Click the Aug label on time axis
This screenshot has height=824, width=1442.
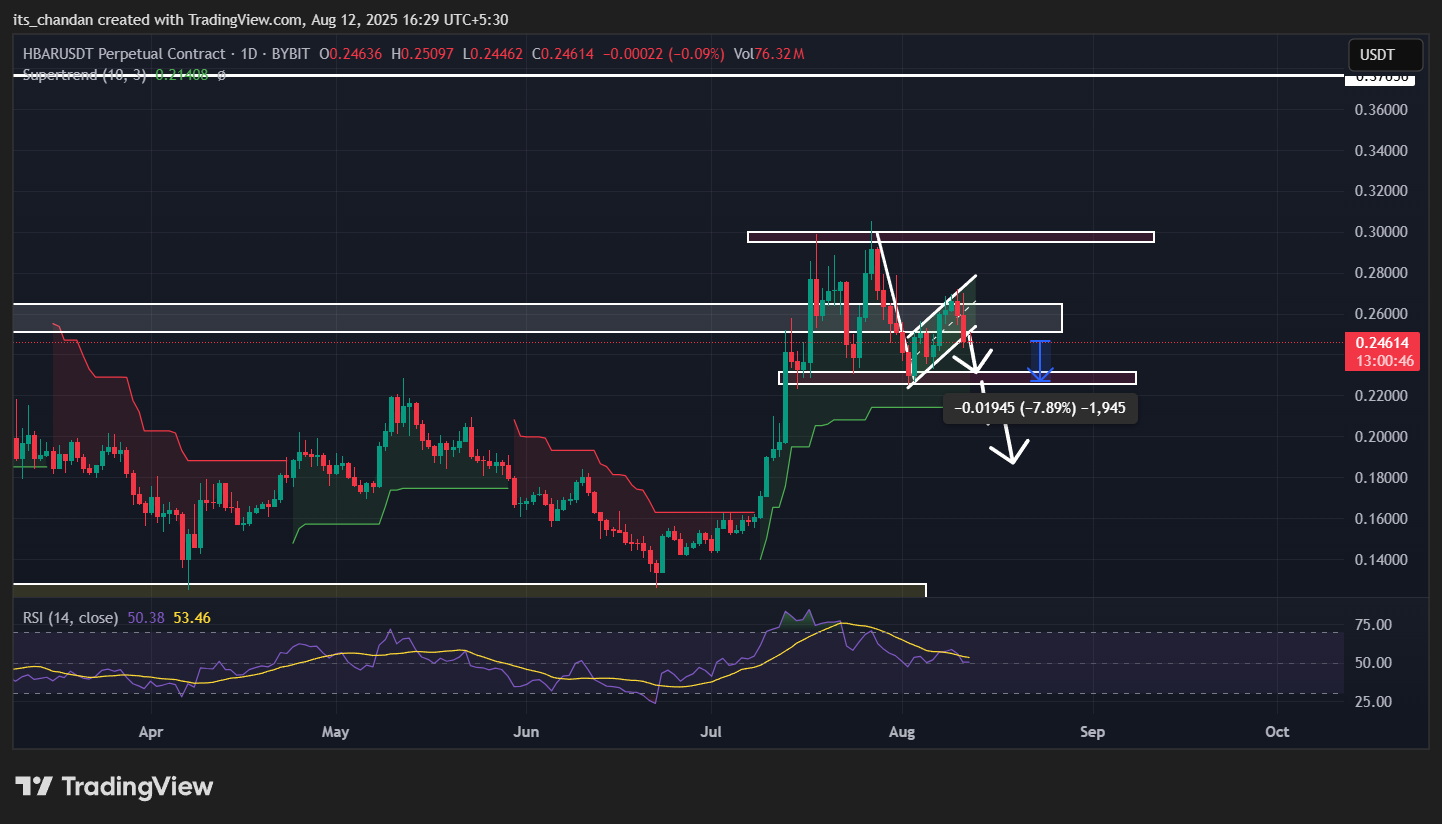902,732
